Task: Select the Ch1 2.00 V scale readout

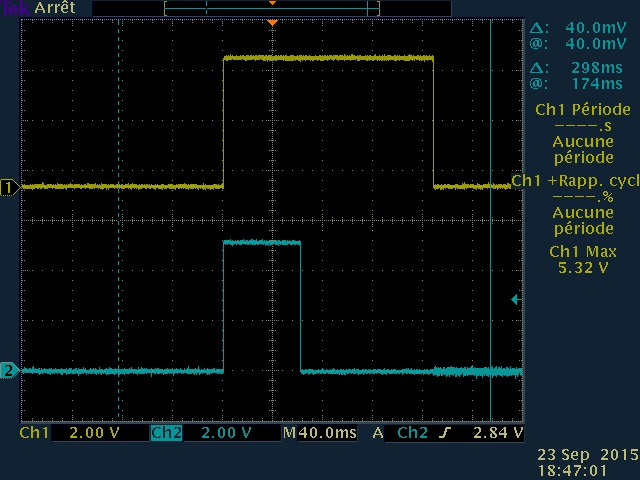Action: pyautogui.click(x=69, y=433)
